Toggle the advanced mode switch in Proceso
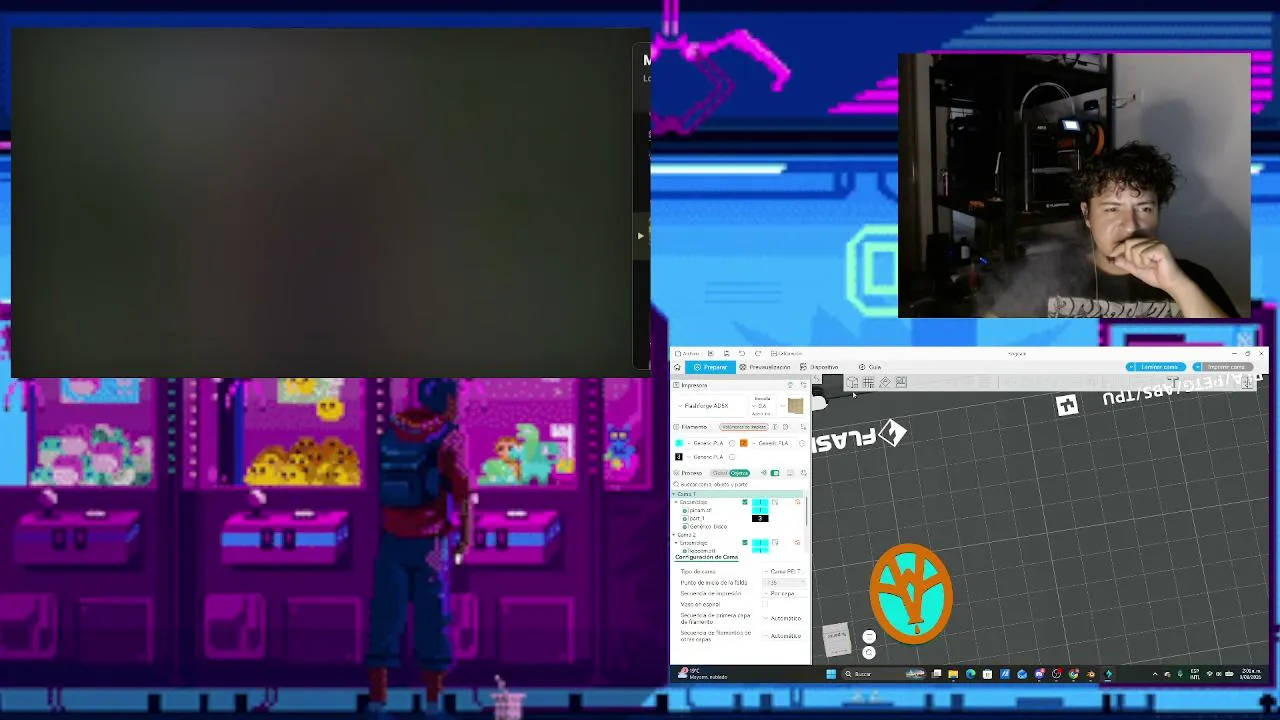 coord(775,473)
